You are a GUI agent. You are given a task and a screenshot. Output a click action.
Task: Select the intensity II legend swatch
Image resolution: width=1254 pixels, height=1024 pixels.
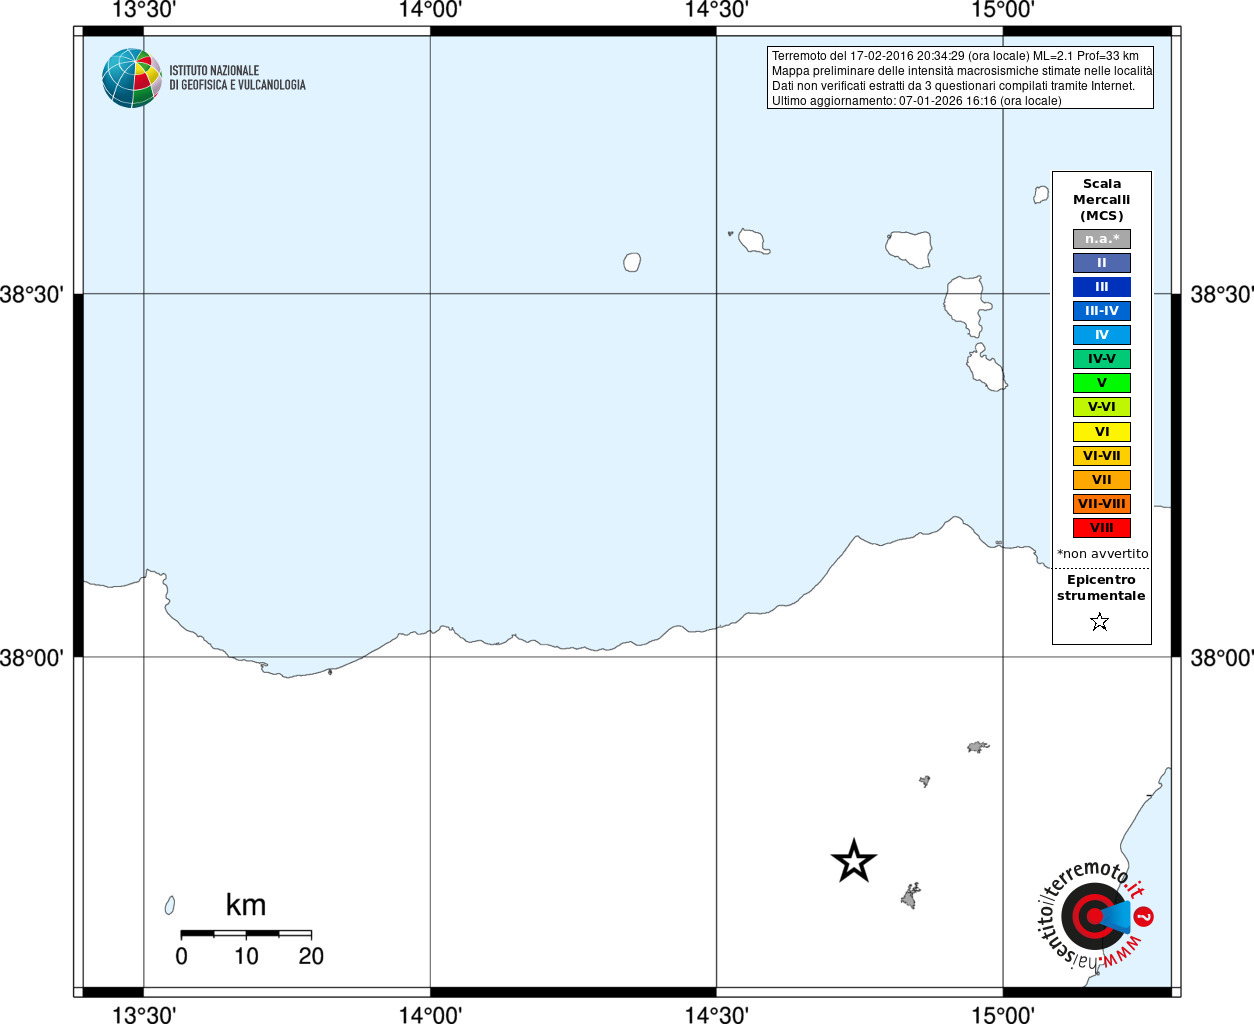[1102, 263]
